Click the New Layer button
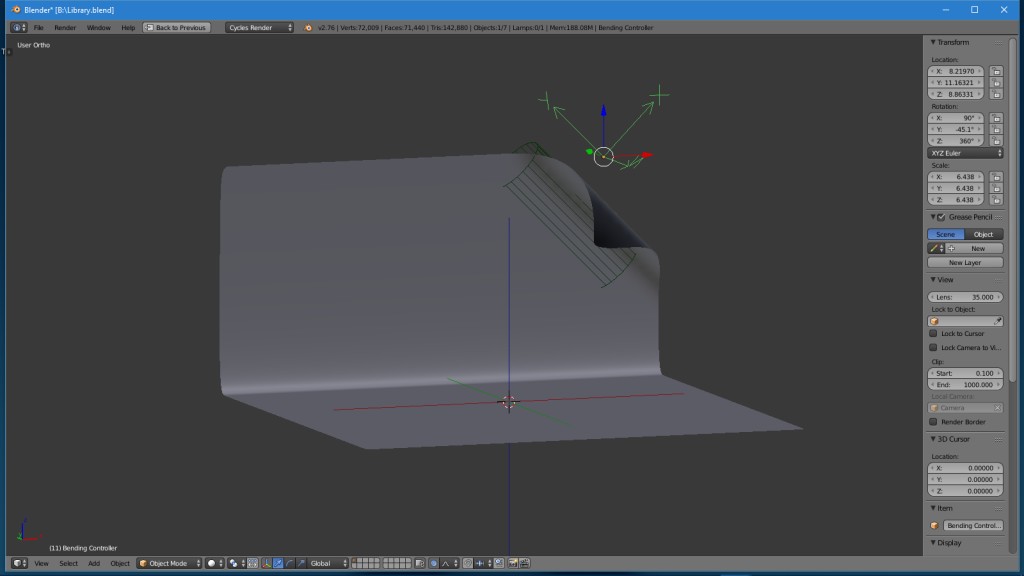The image size is (1024, 576). 966,262
